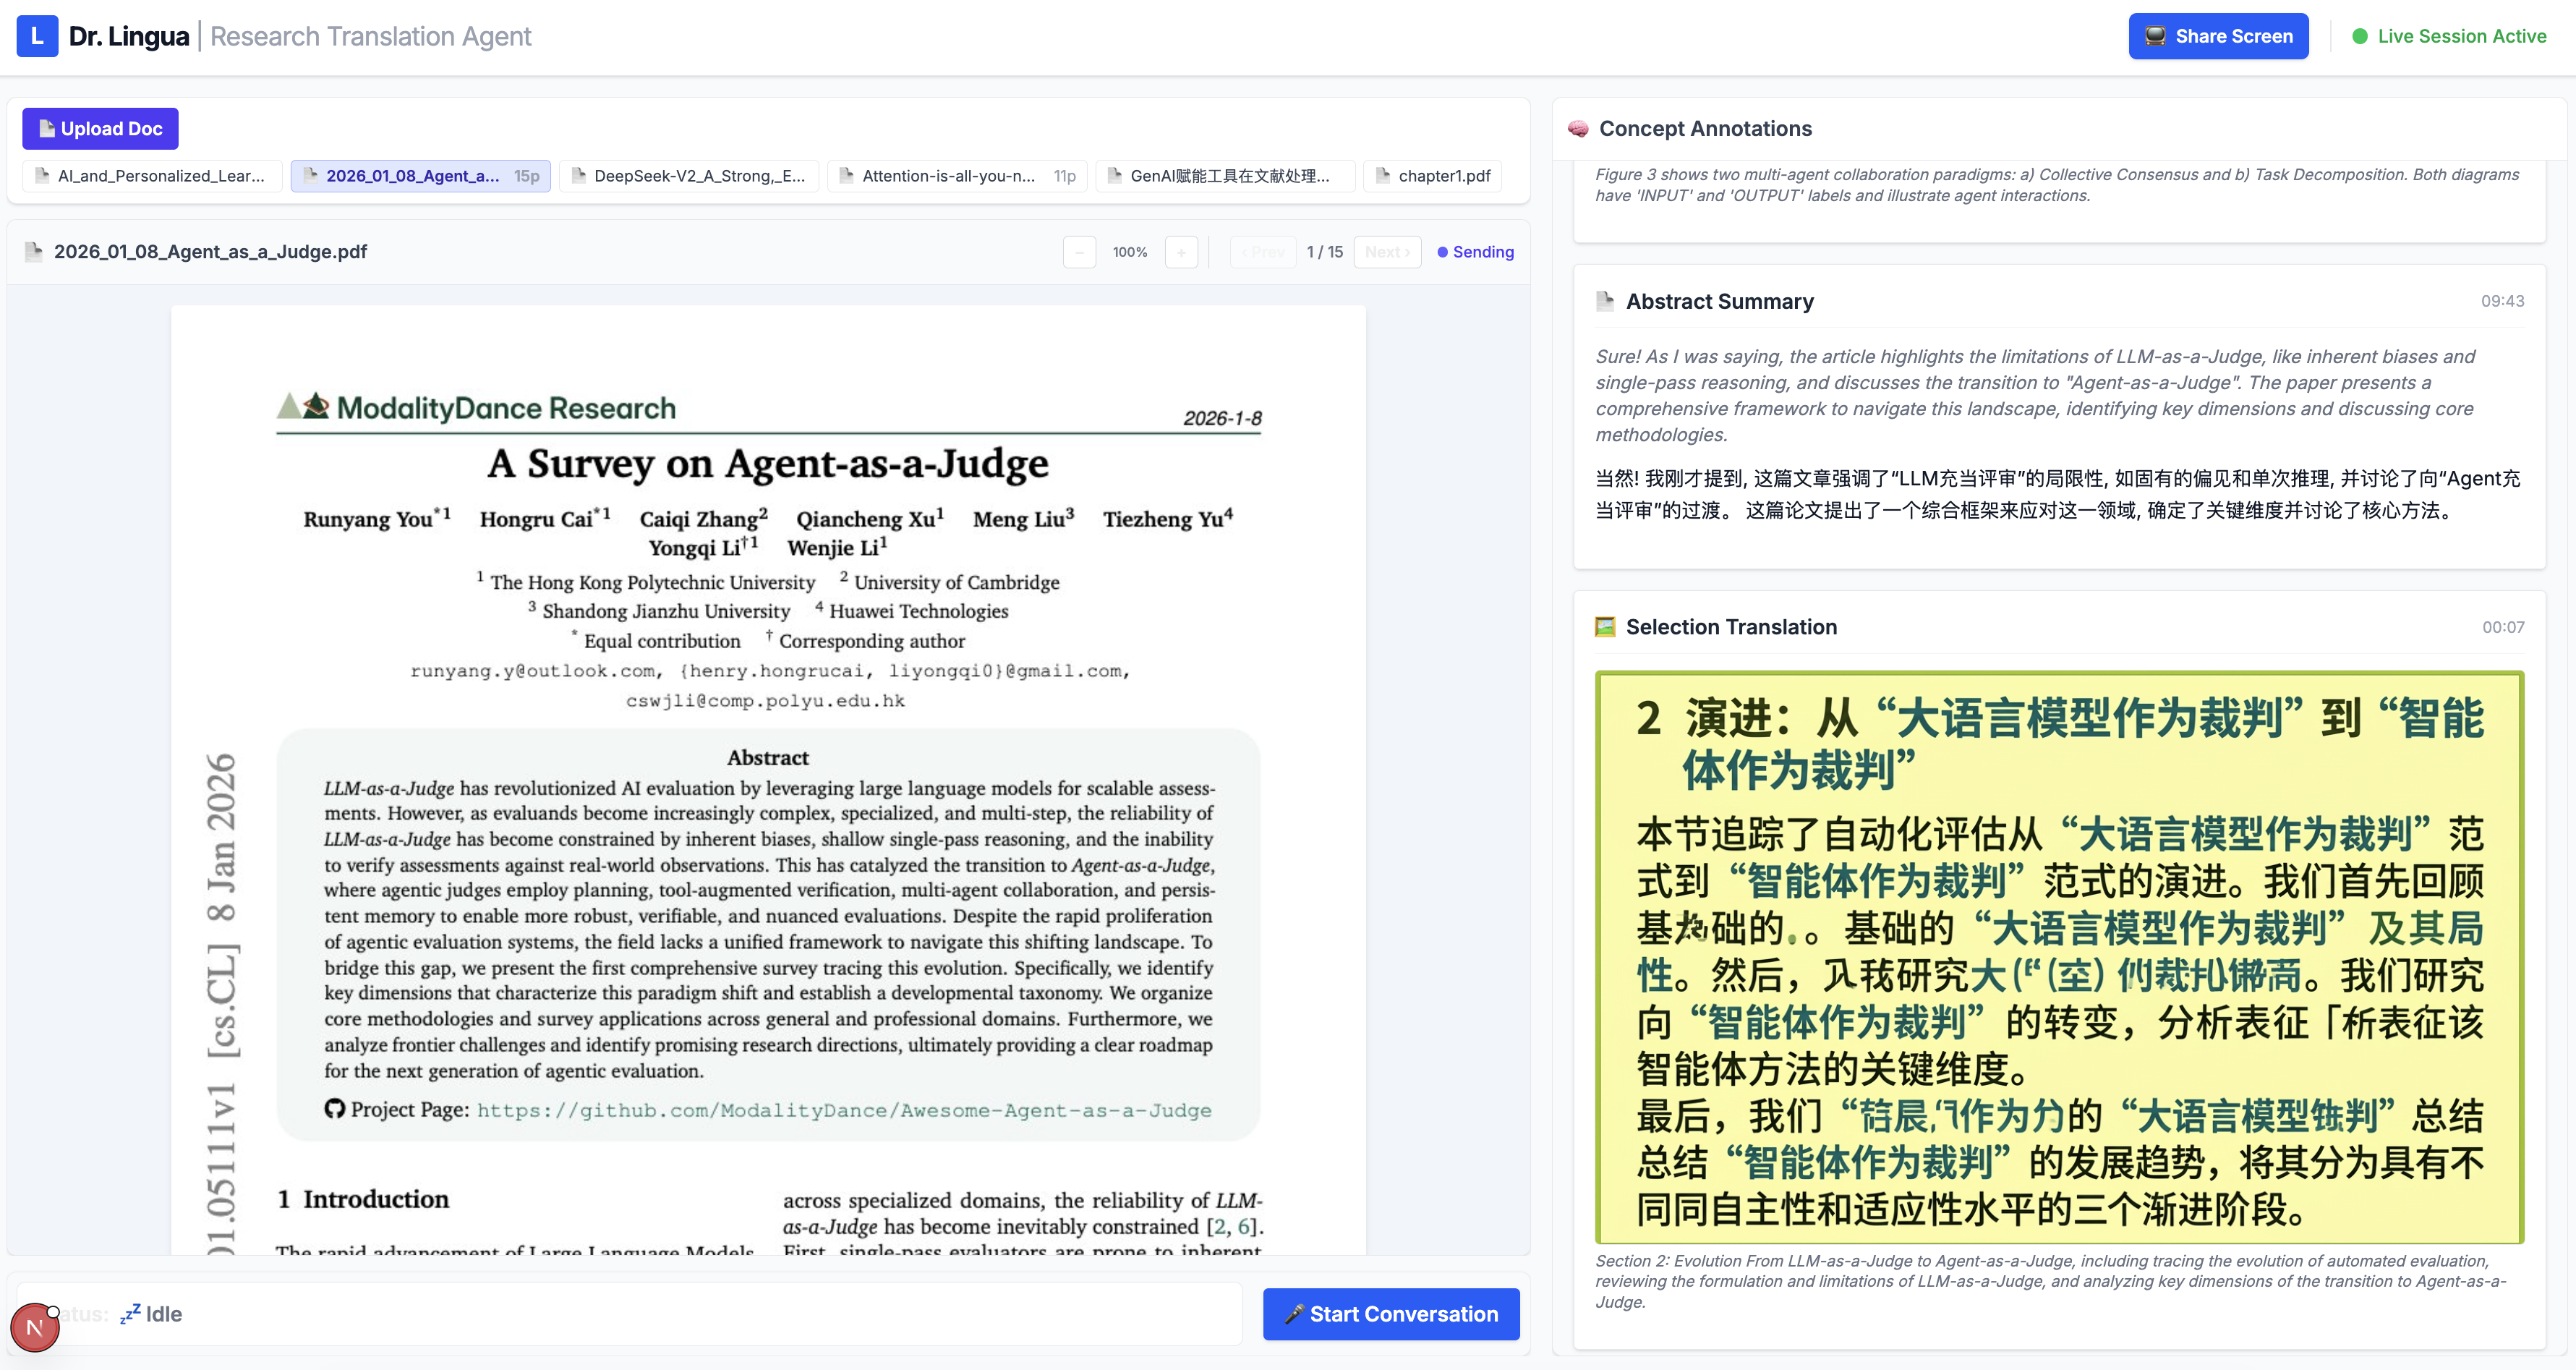Click the Start Conversation microphone button

pyautogui.click(x=1390, y=1314)
